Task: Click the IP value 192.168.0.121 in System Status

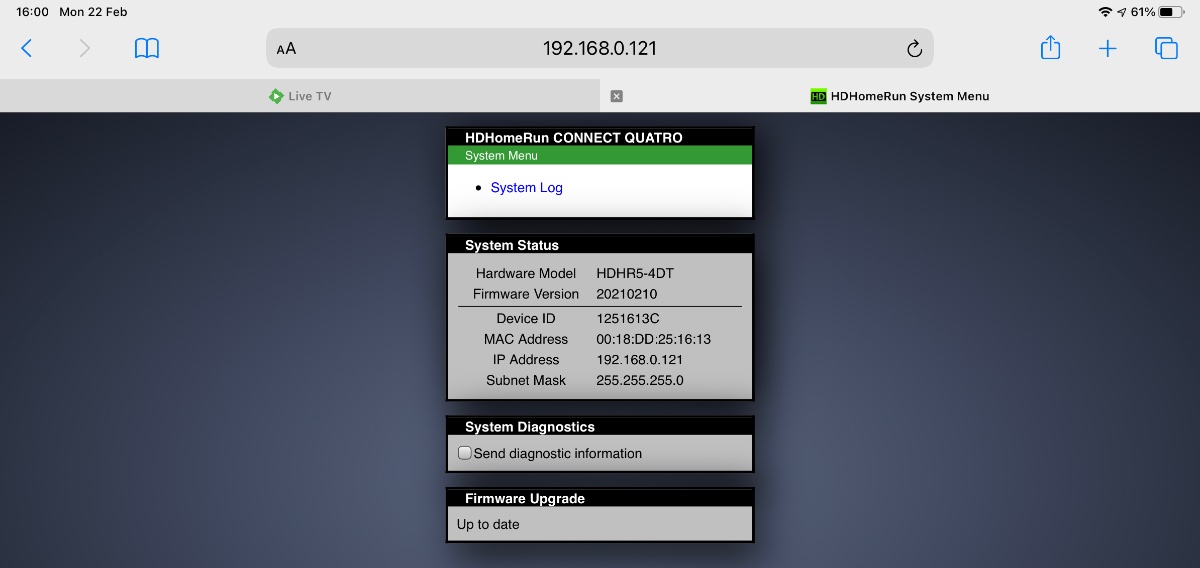Action: coord(640,359)
